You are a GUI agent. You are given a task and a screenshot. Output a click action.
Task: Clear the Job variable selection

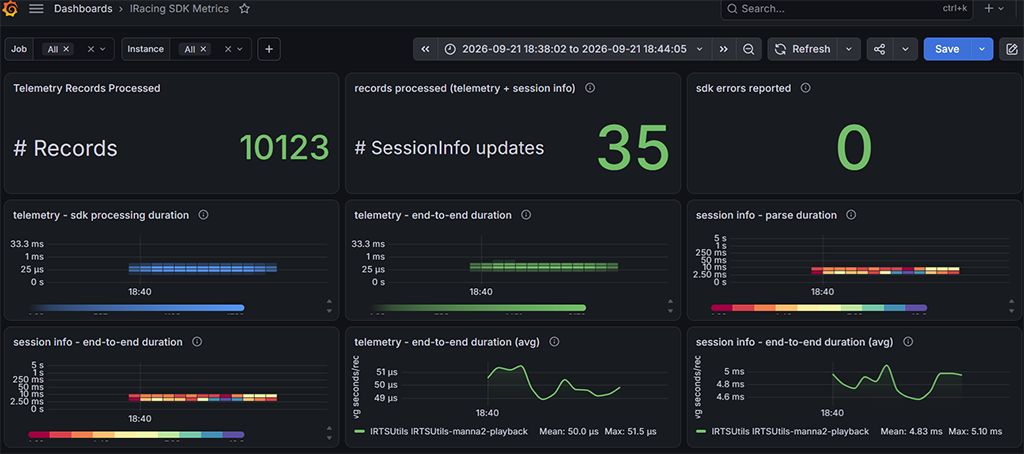click(91, 49)
